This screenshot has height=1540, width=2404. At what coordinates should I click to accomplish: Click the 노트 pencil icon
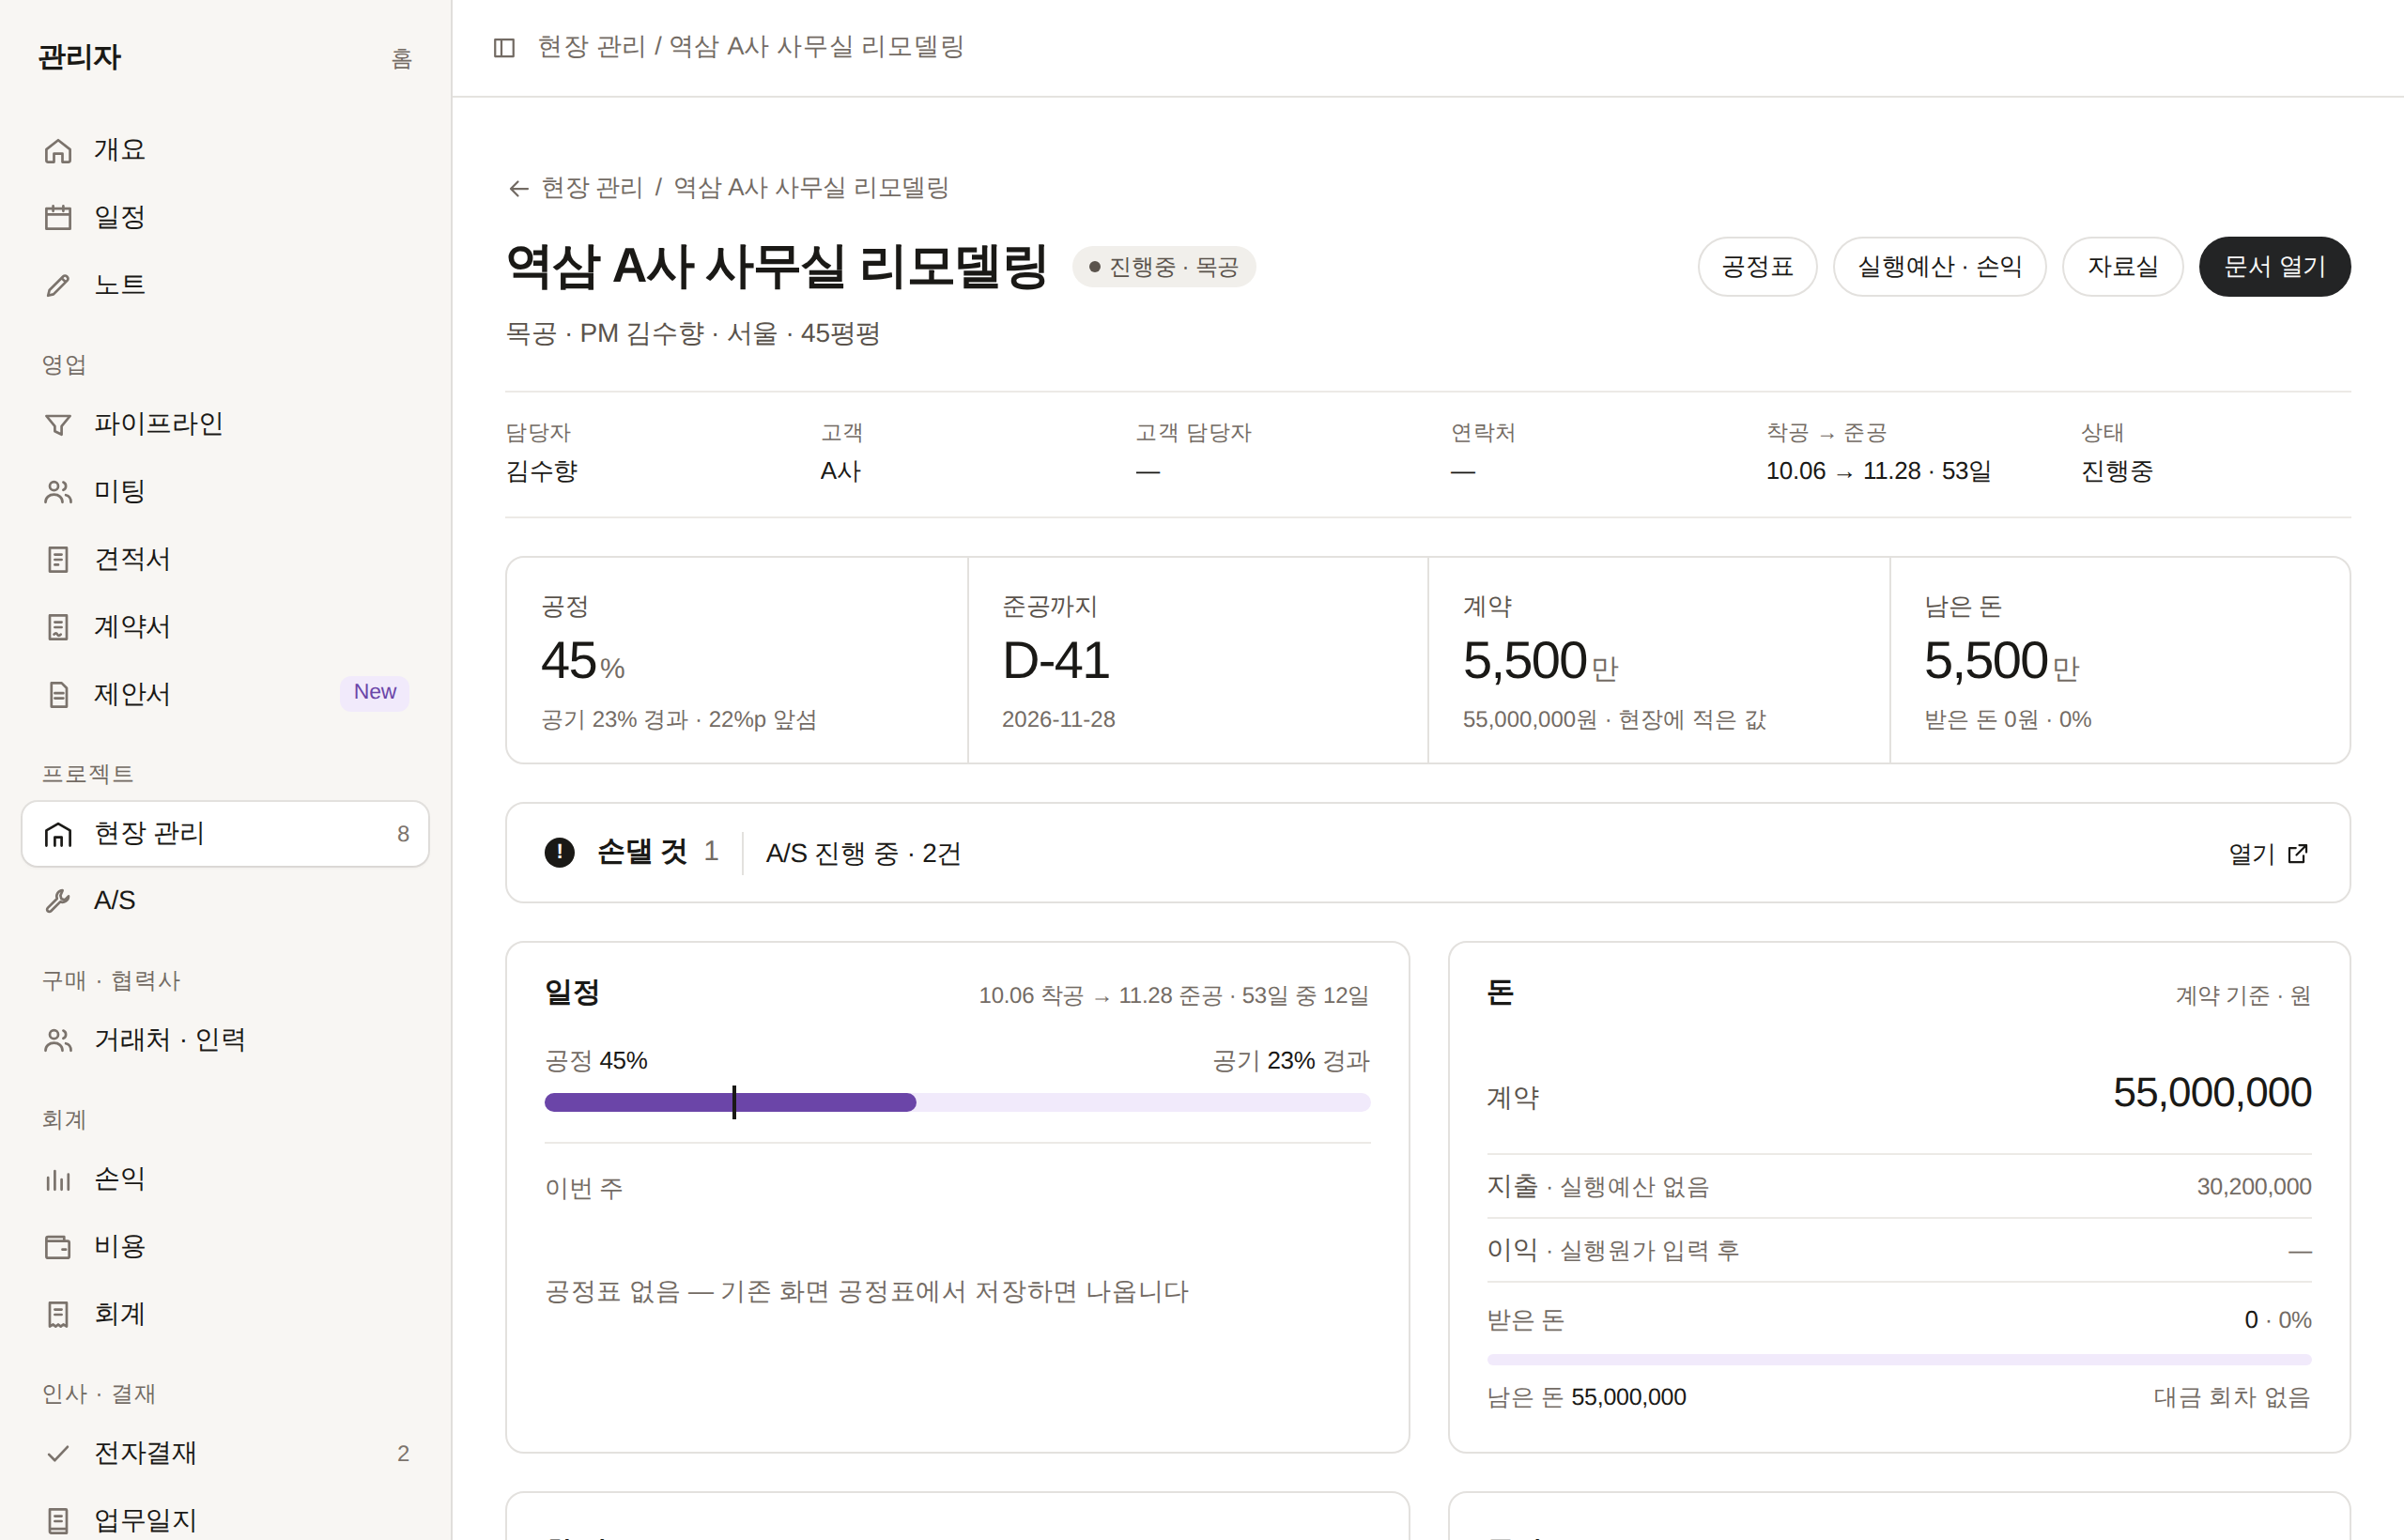58,285
